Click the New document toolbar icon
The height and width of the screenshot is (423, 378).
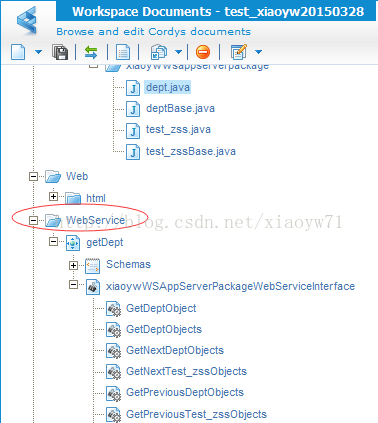point(18,52)
